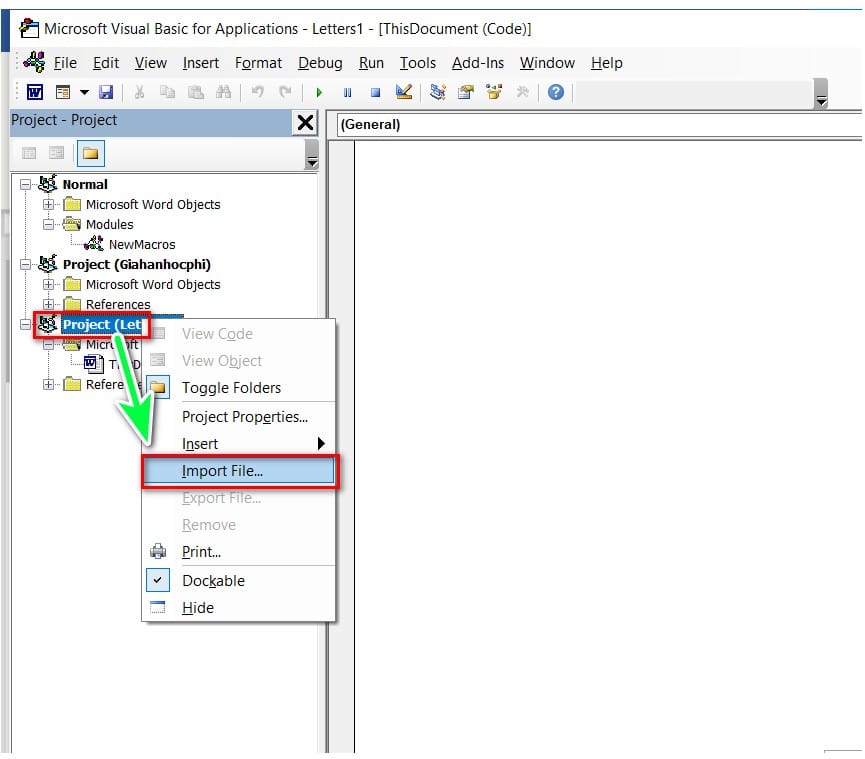The width and height of the screenshot is (865, 759).
Task: Collapse the Modules folder under Normal
Action: (x=49, y=225)
